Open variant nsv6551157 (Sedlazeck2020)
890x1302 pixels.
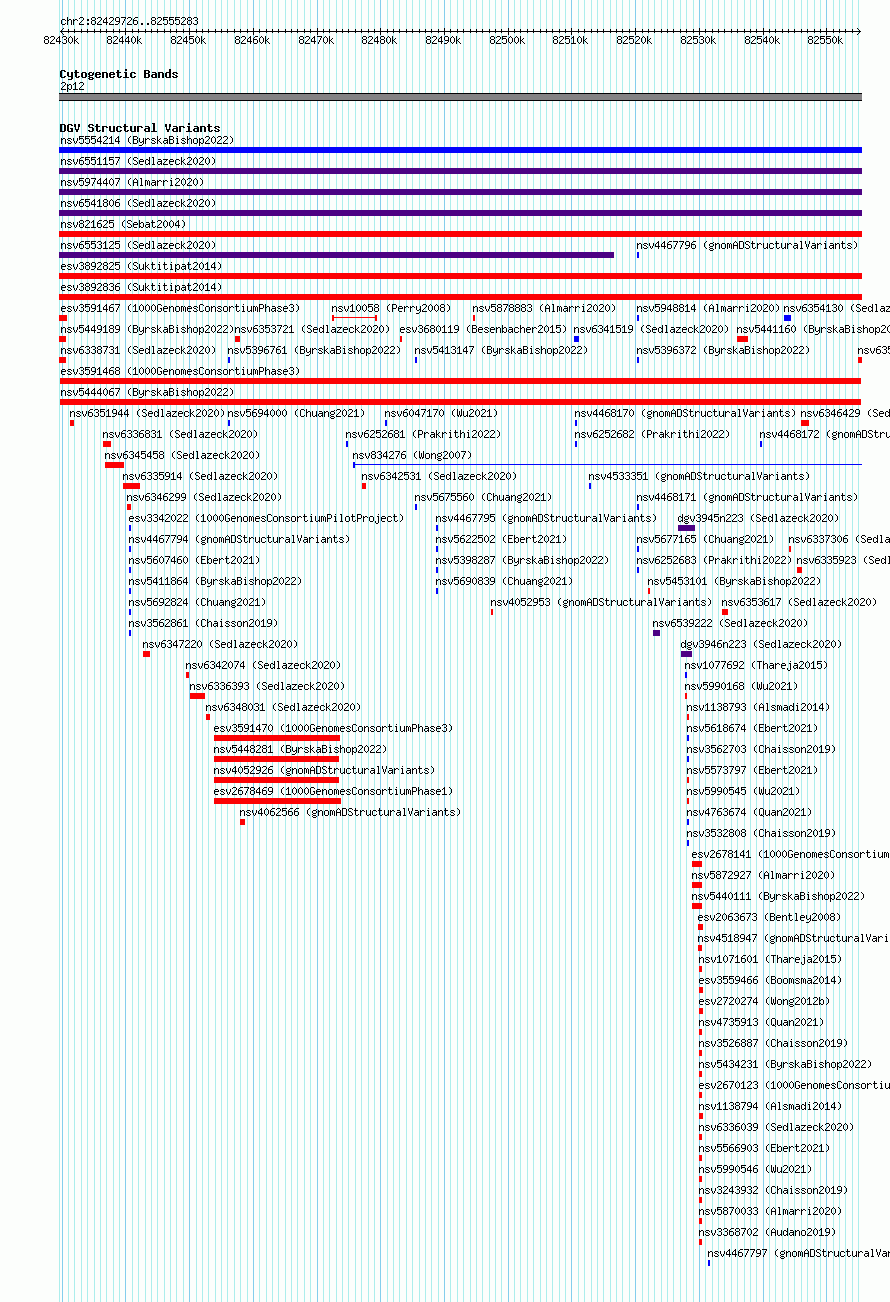pos(138,162)
